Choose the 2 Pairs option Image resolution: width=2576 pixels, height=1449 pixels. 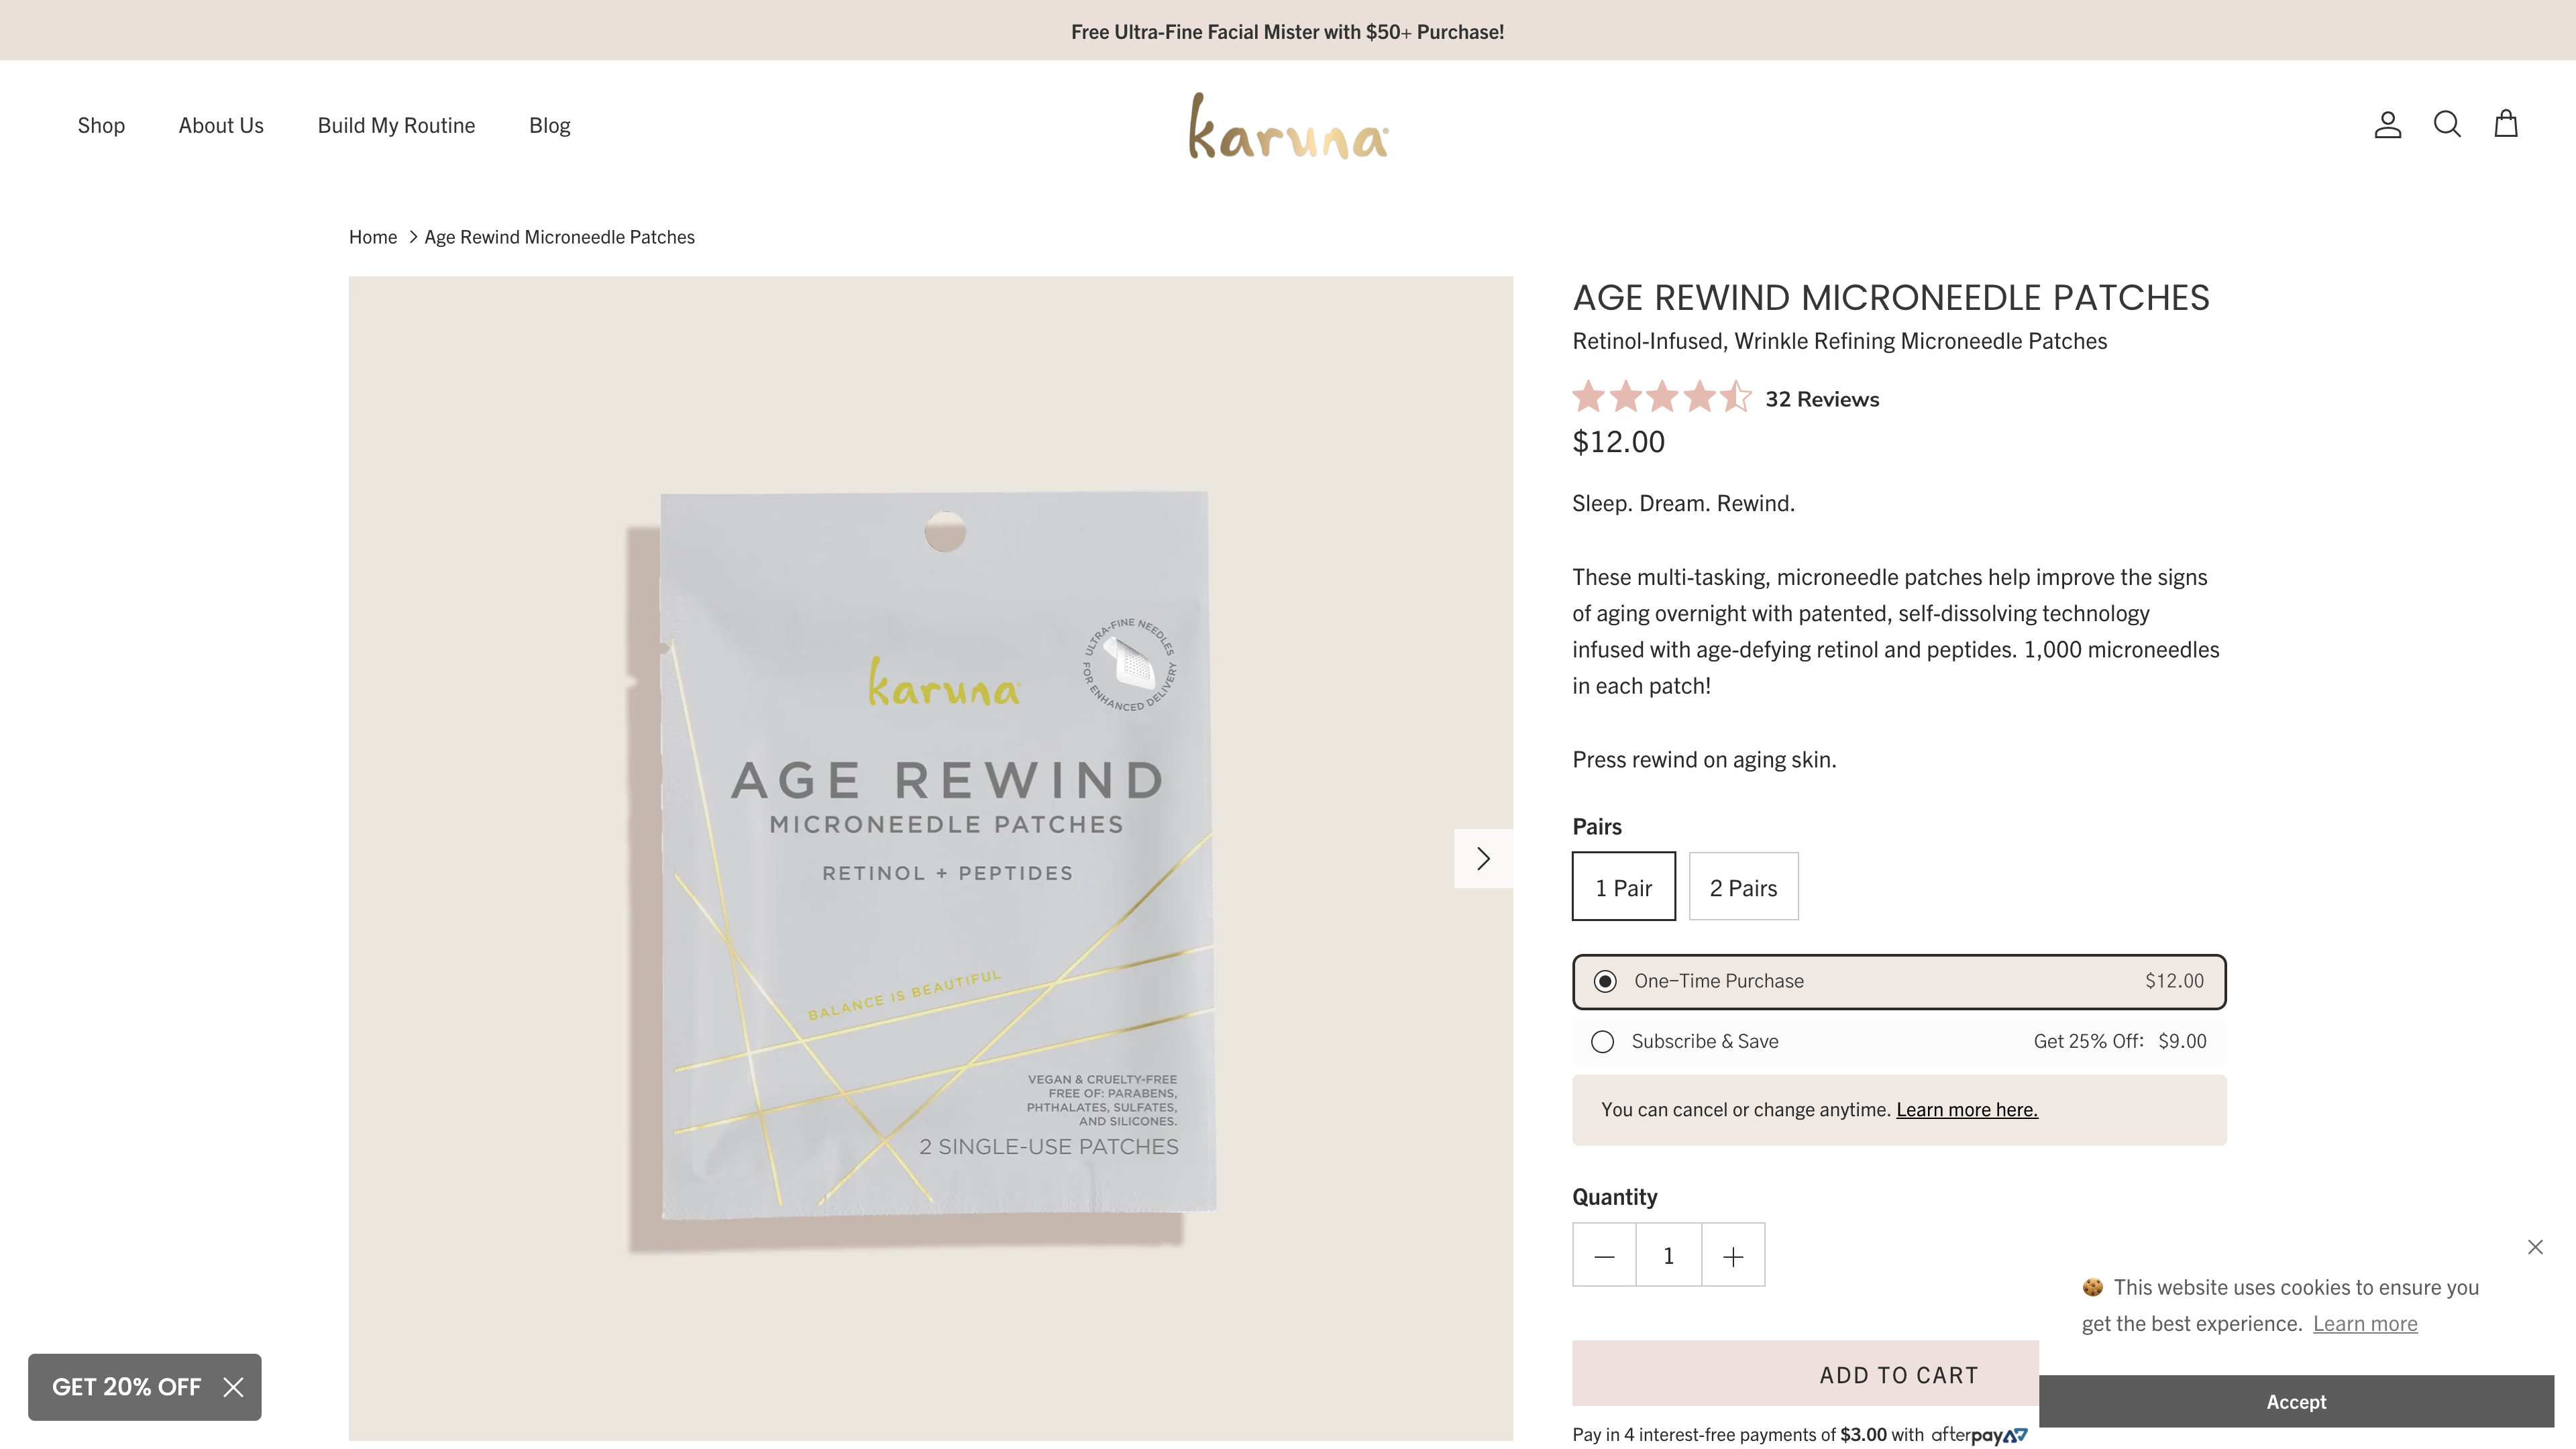1743,887
